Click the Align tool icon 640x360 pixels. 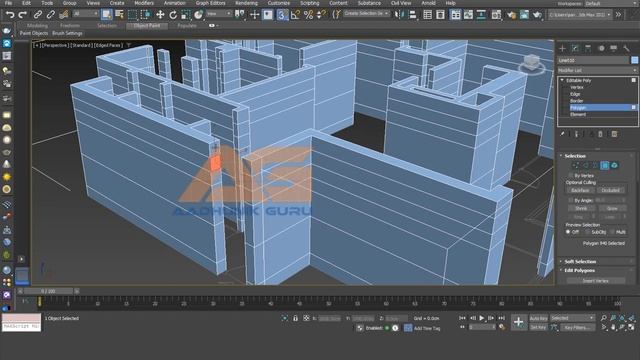click(413, 15)
